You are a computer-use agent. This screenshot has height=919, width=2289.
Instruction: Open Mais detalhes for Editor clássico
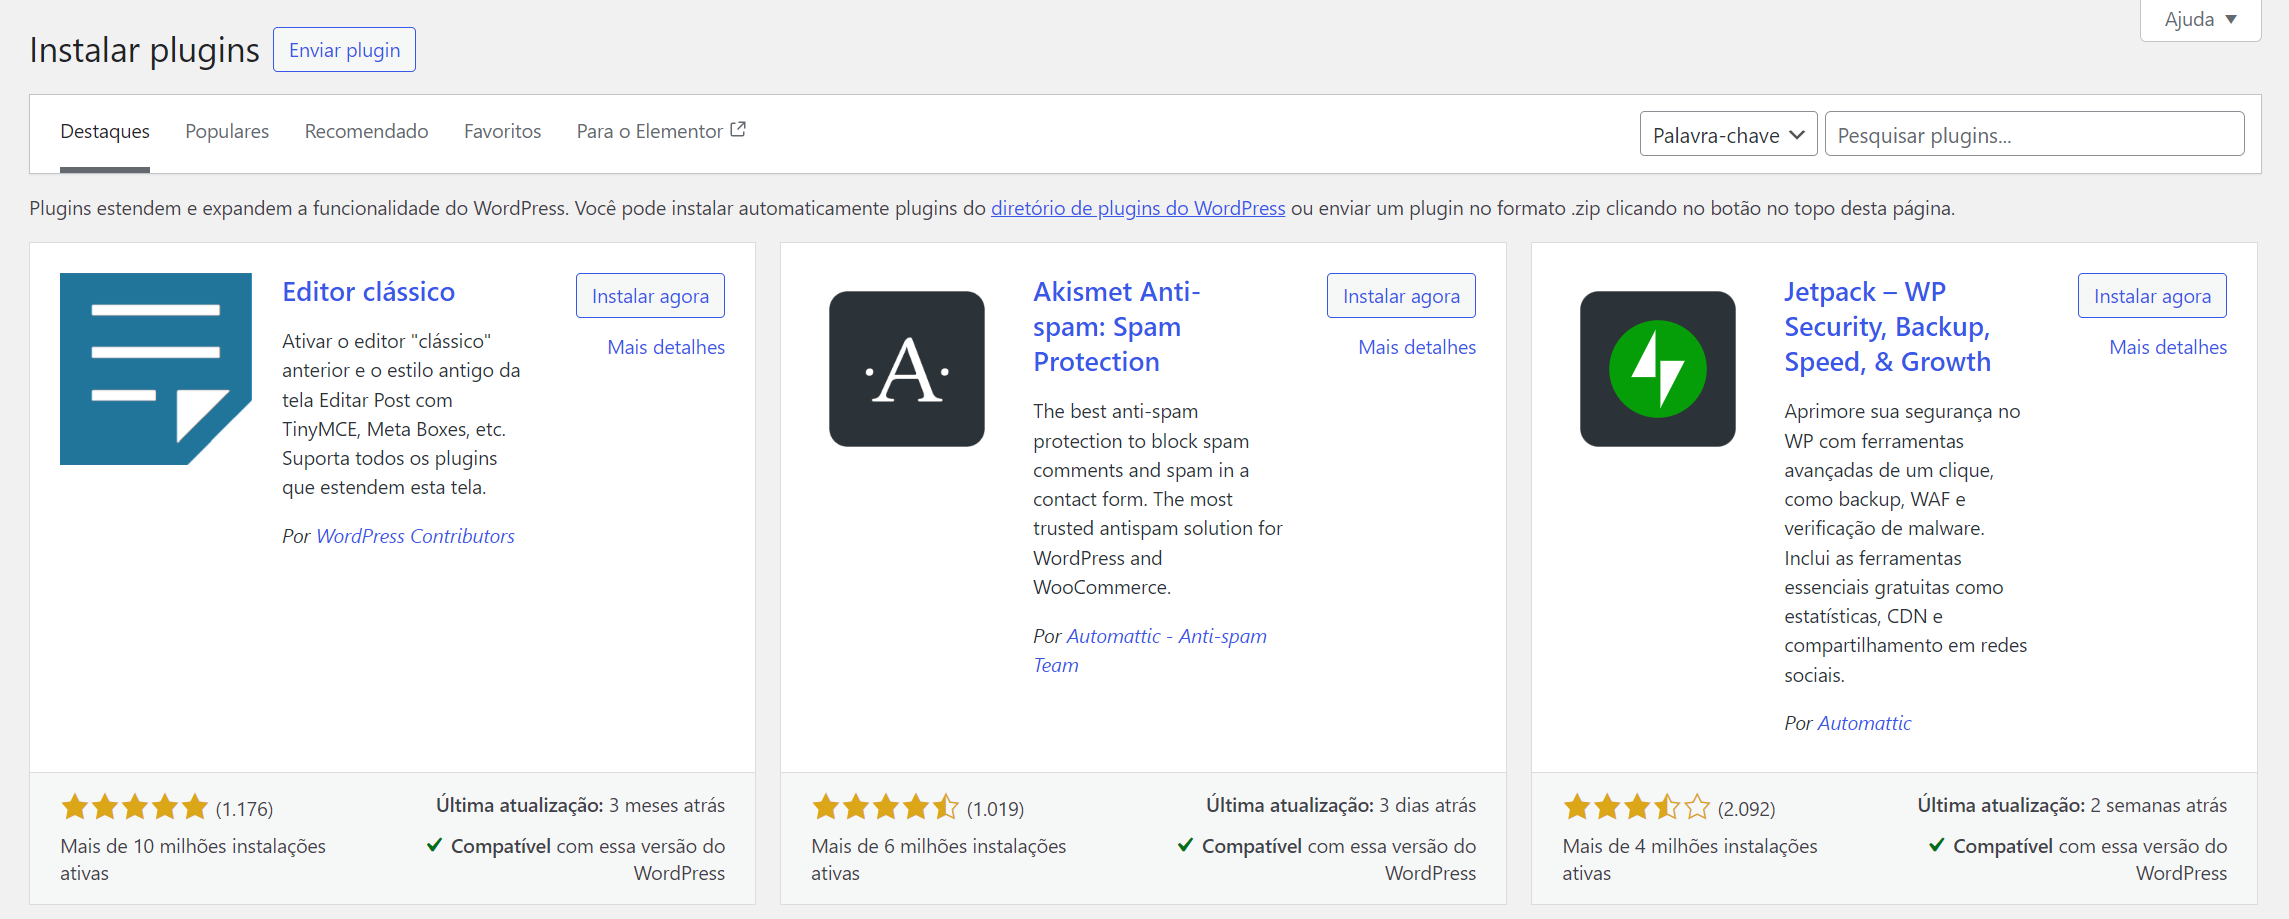pyautogui.click(x=666, y=347)
